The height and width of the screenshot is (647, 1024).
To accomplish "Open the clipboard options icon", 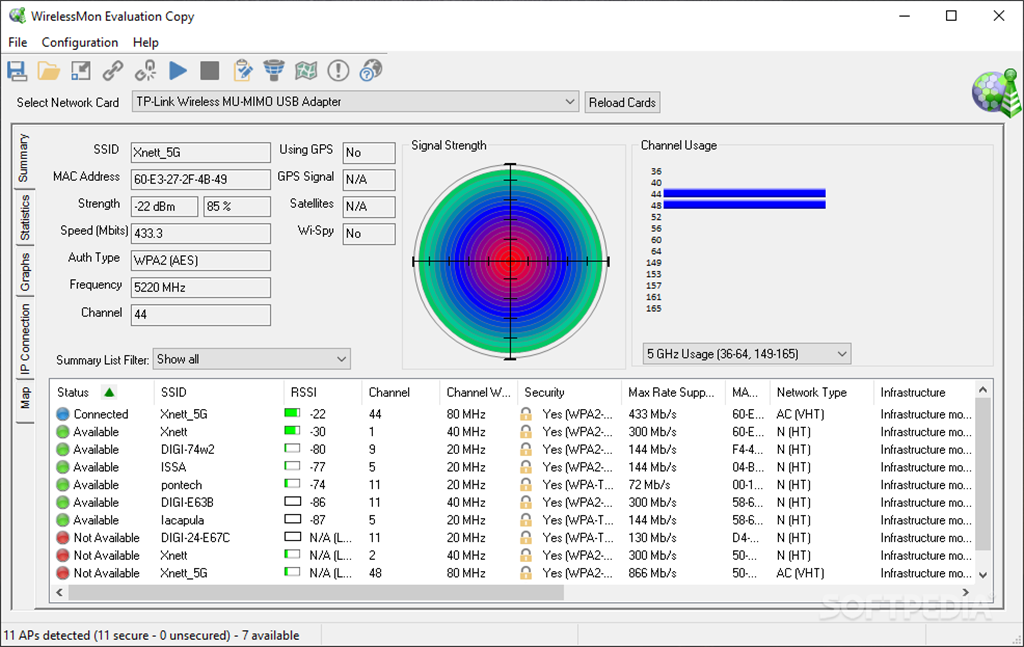I will [242, 71].
